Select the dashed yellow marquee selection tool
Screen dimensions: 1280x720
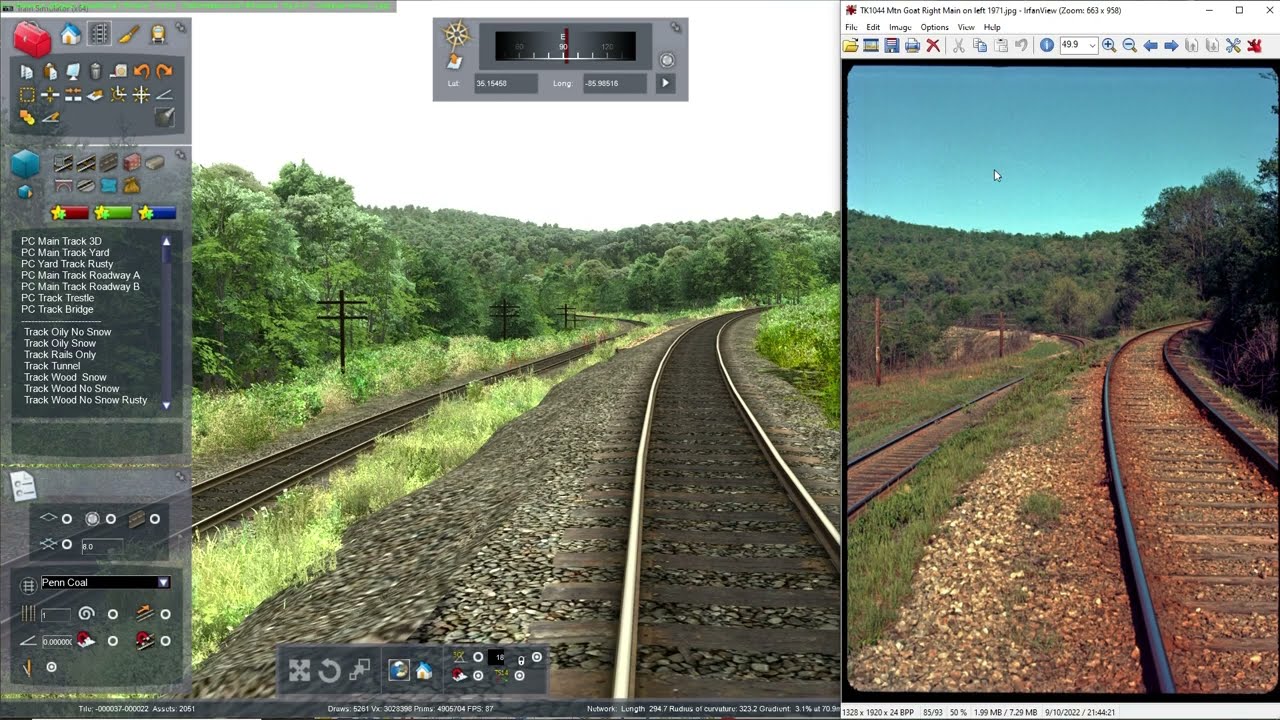27,95
